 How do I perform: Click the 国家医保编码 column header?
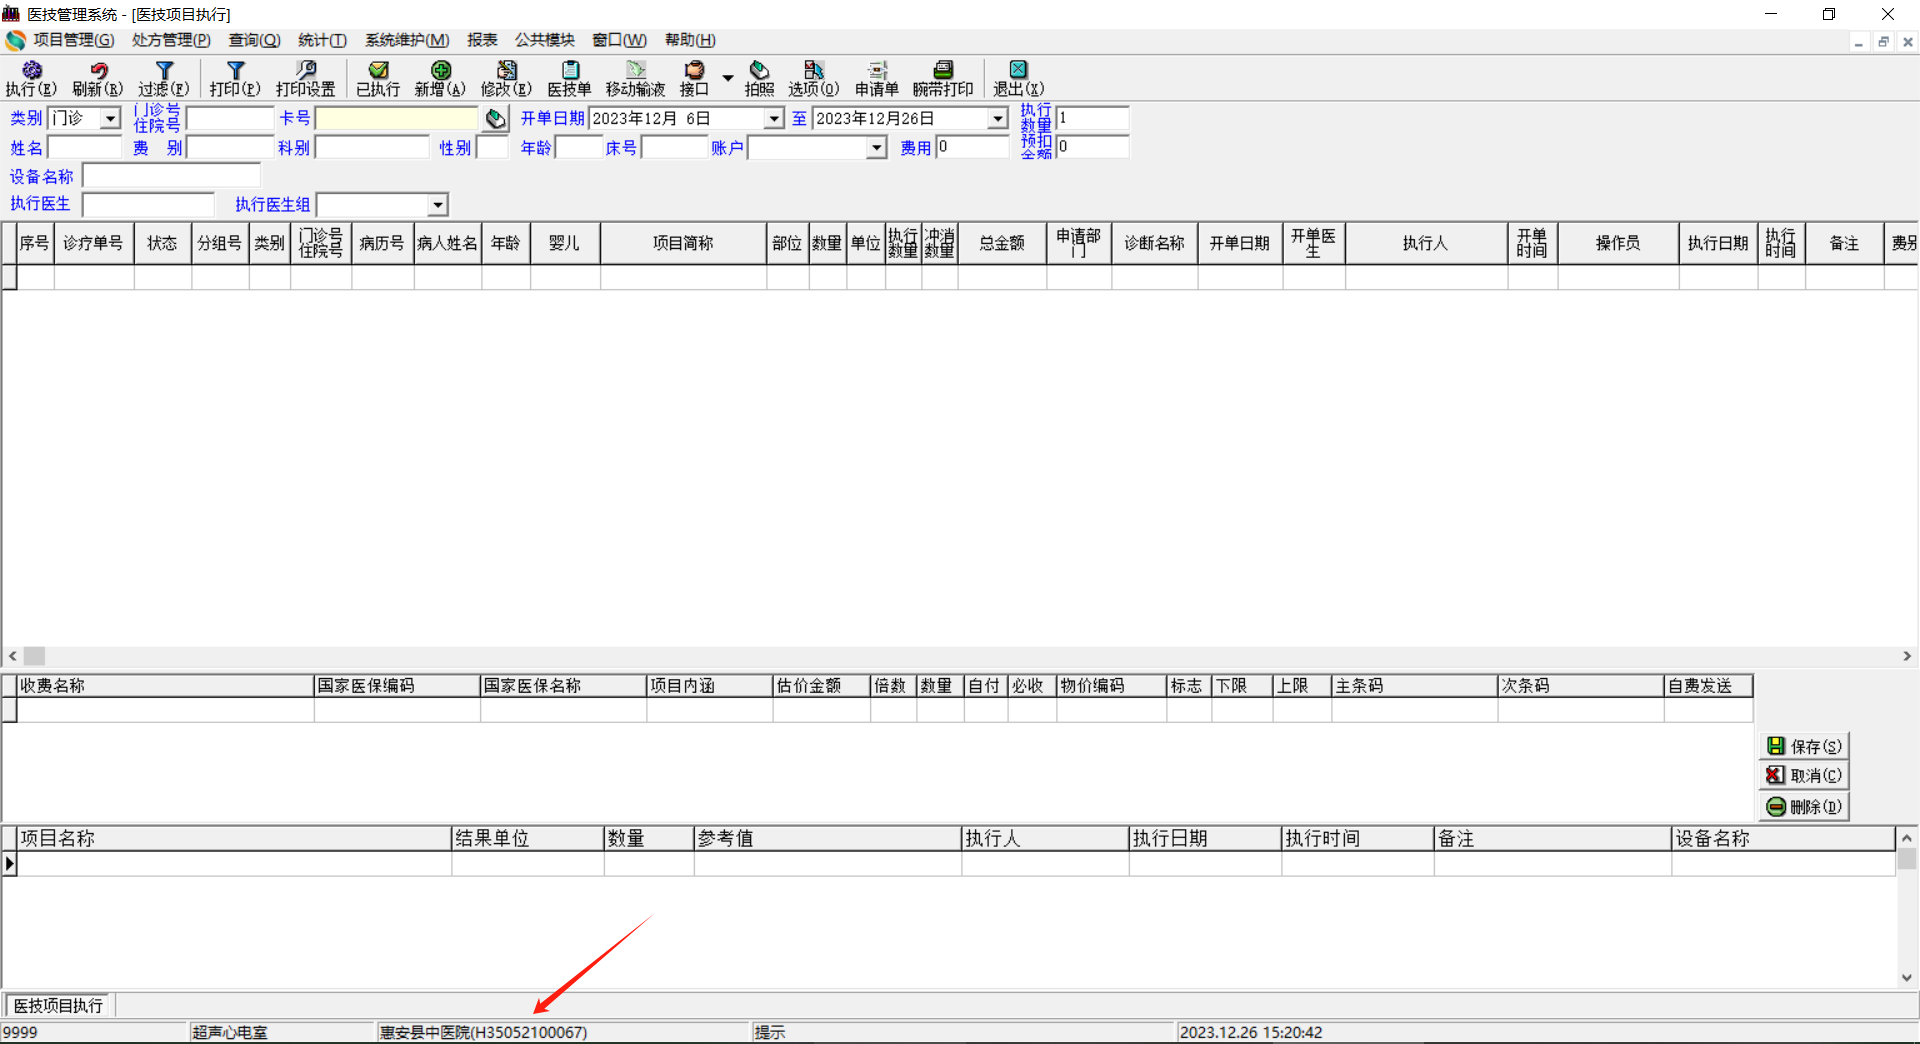[397, 686]
